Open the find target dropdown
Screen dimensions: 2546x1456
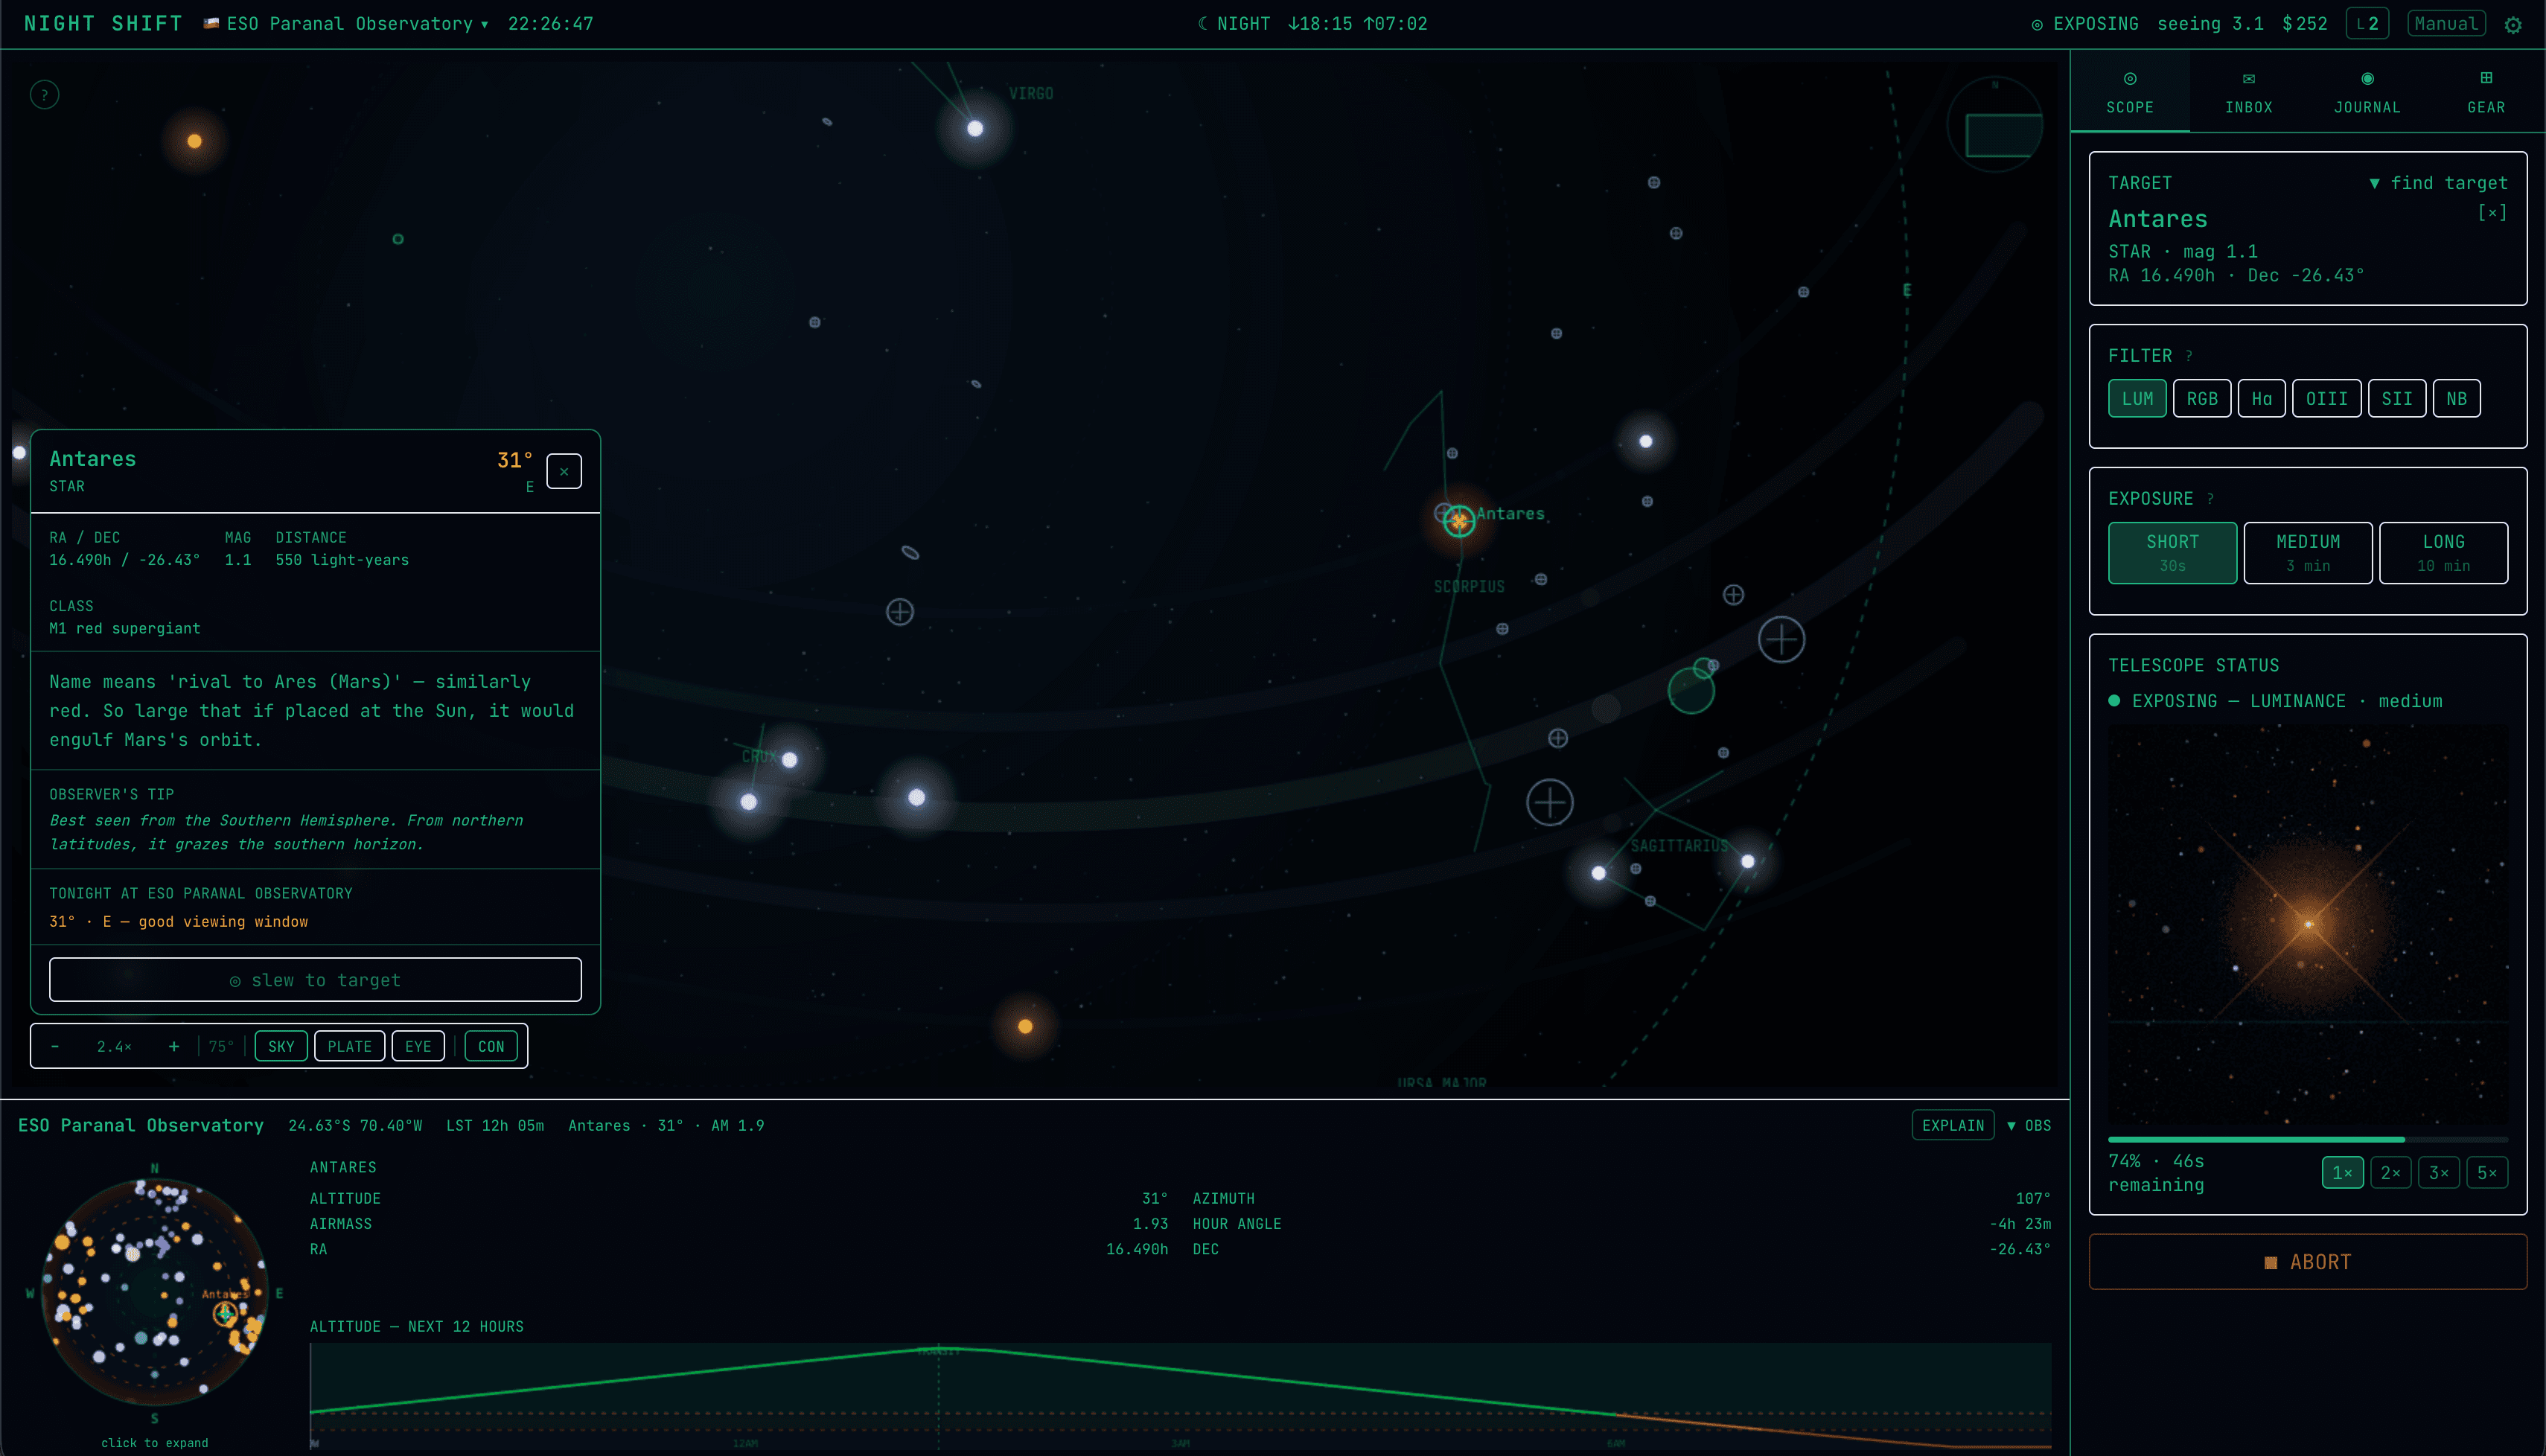pos(2438,183)
